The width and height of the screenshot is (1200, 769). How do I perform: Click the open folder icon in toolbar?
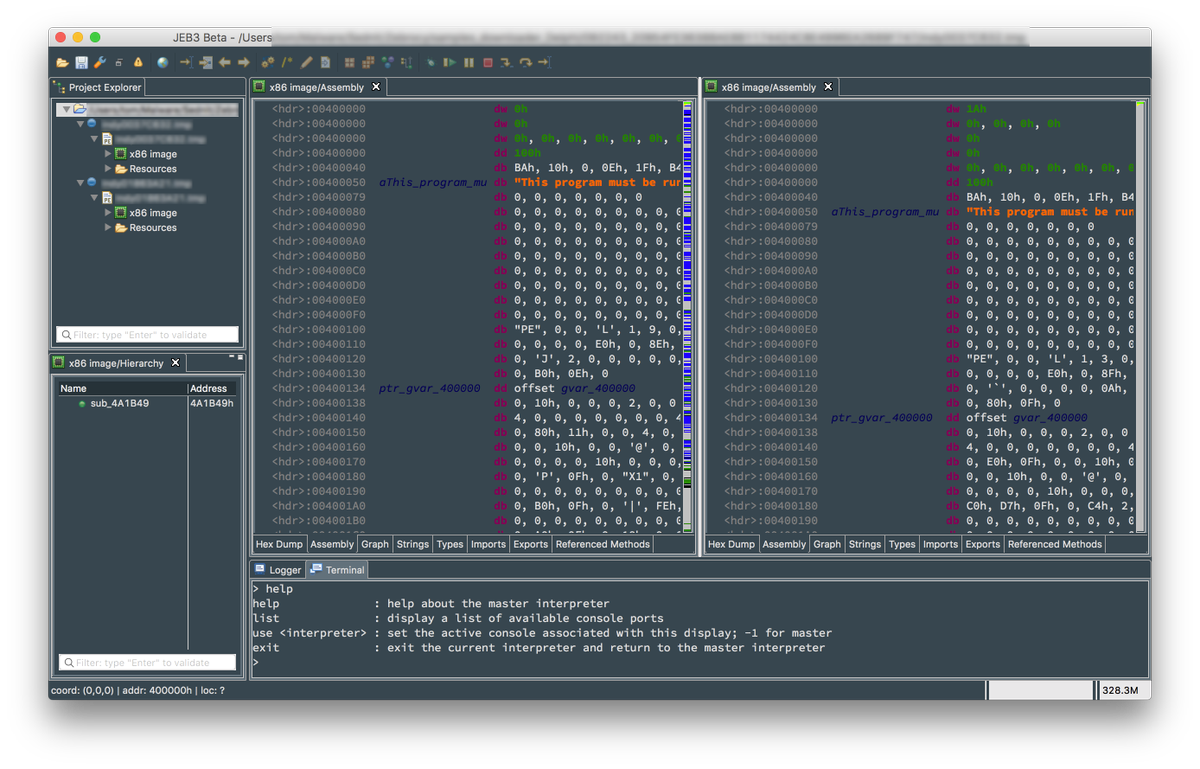[x=62, y=62]
